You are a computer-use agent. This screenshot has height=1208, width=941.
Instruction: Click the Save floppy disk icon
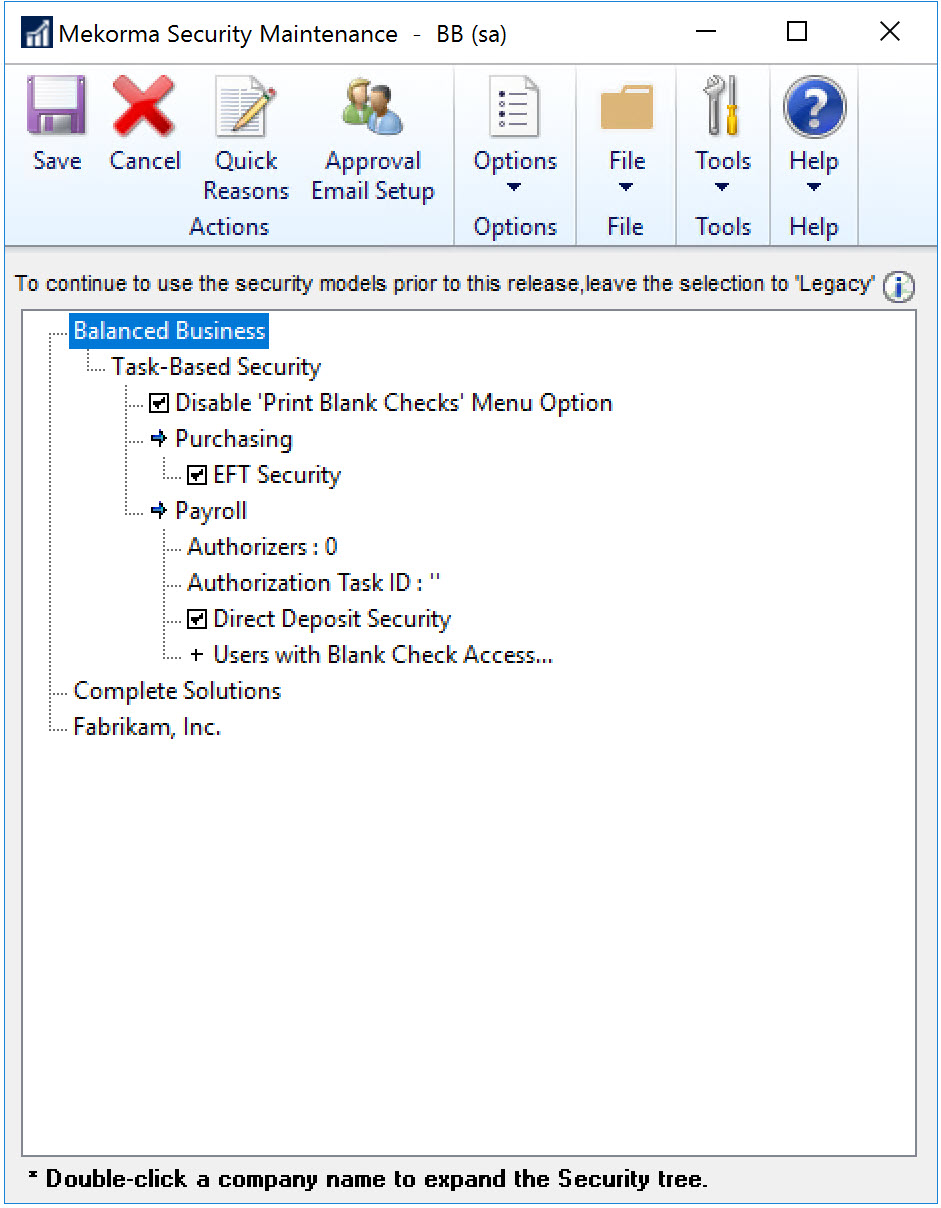tap(56, 108)
